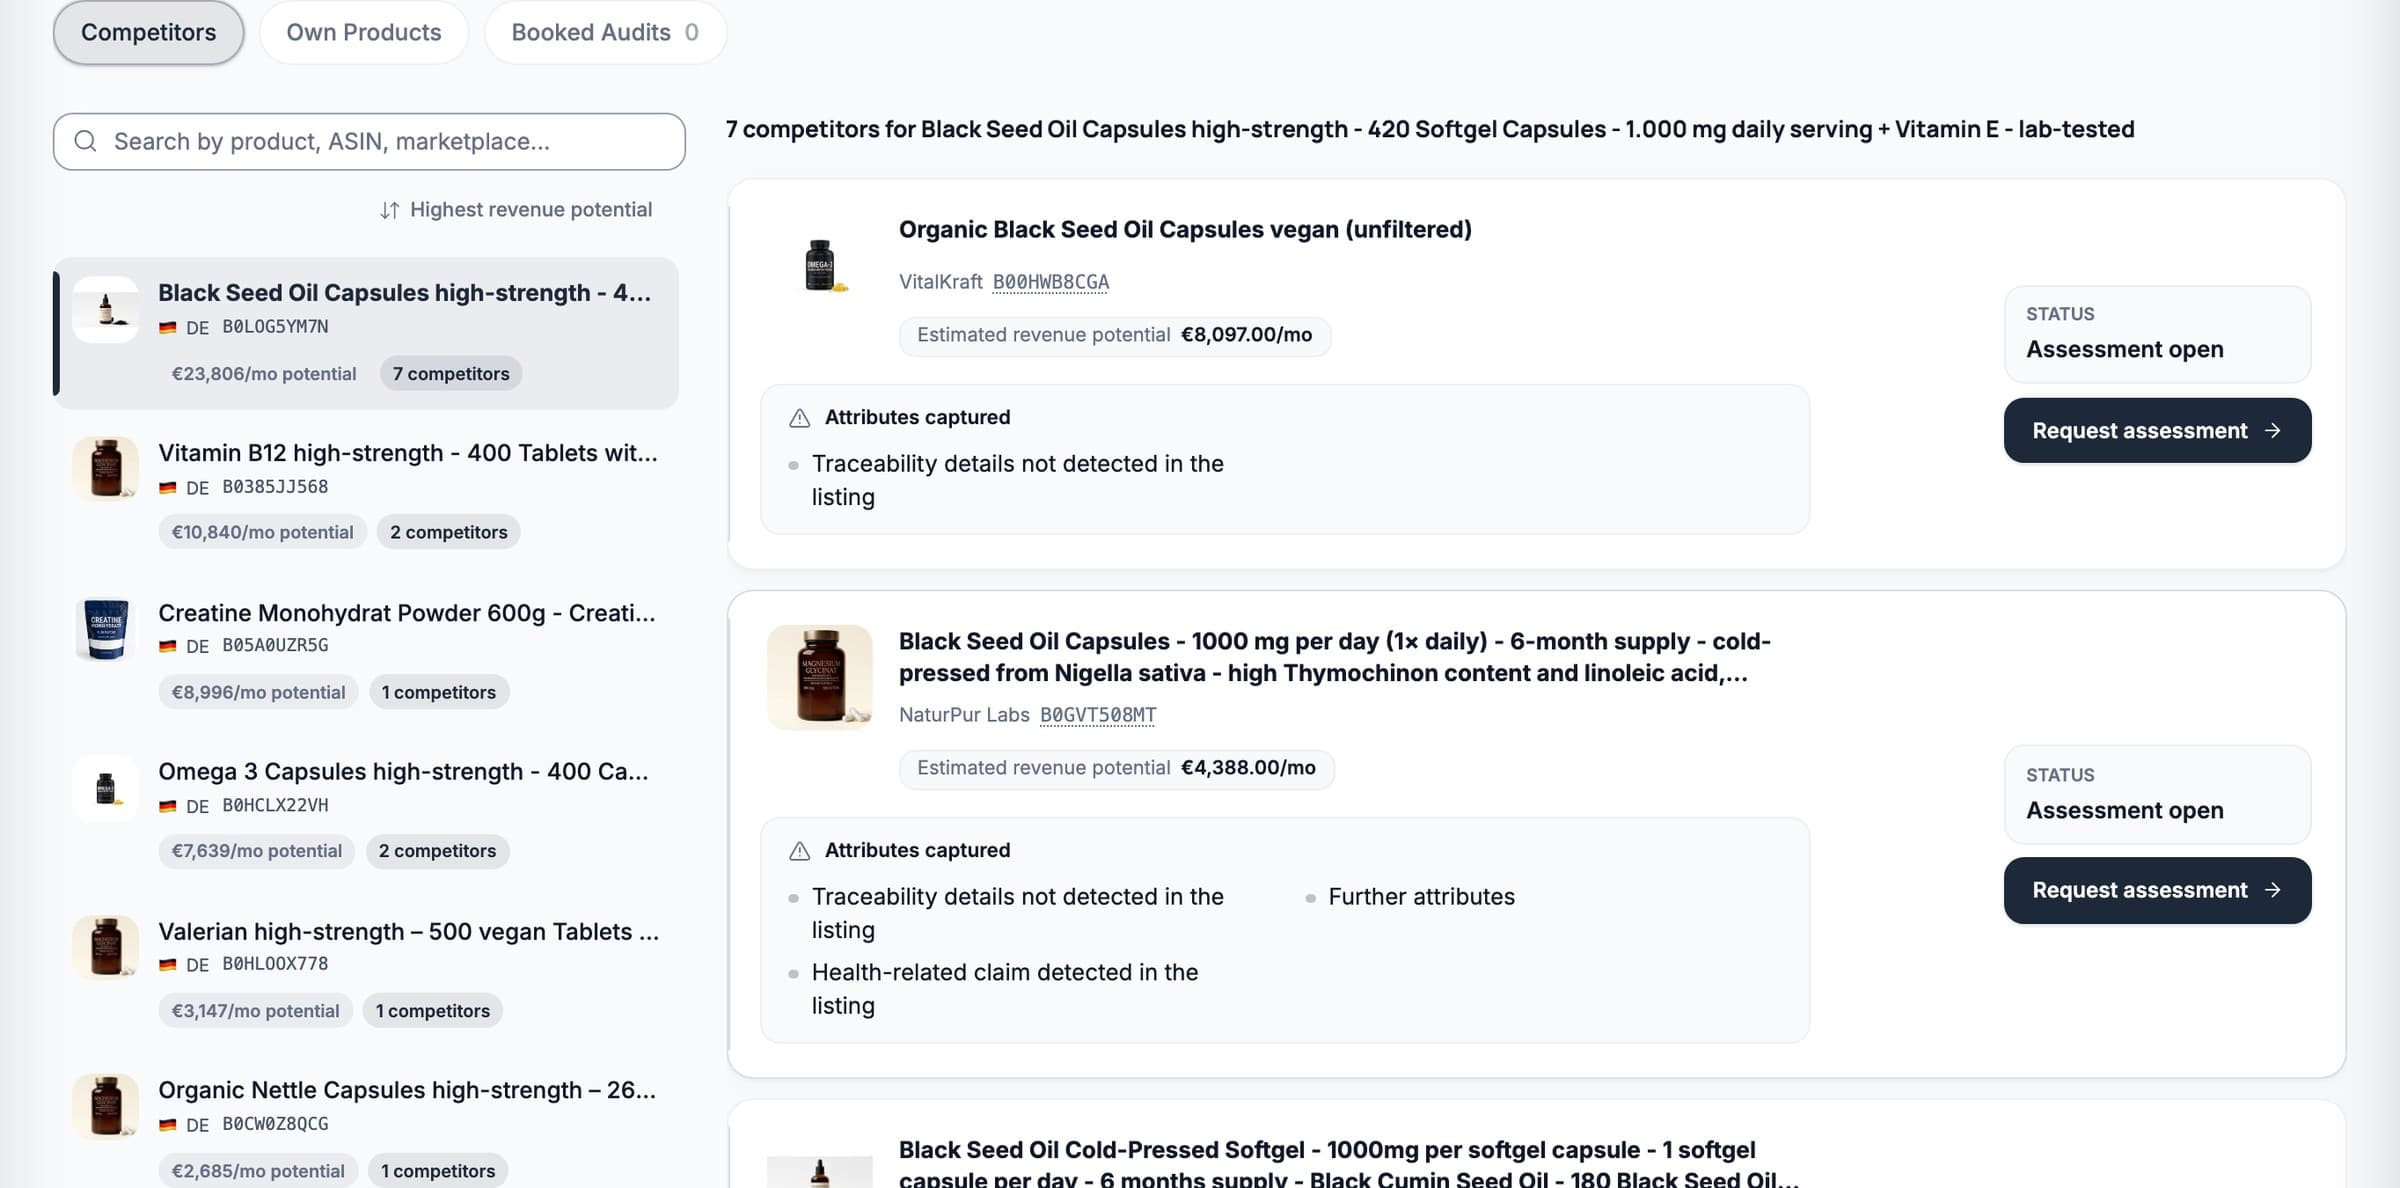Switch to the Competitors tab

tap(148, 32)
